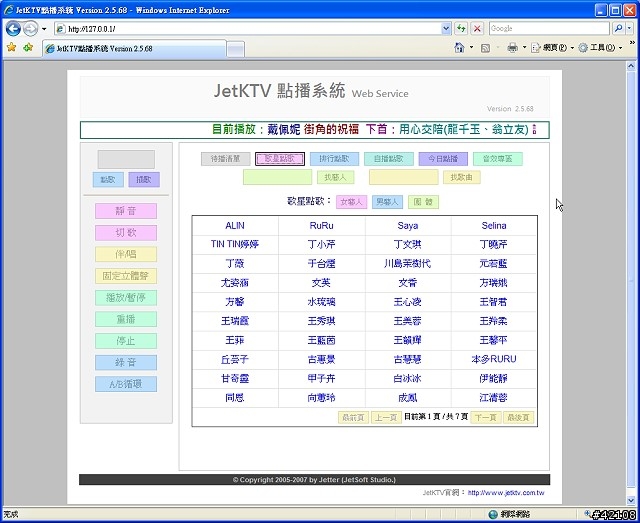Screen dimensions: 640x523
Task: Click the yellow song search field
Action: (404, 177)
